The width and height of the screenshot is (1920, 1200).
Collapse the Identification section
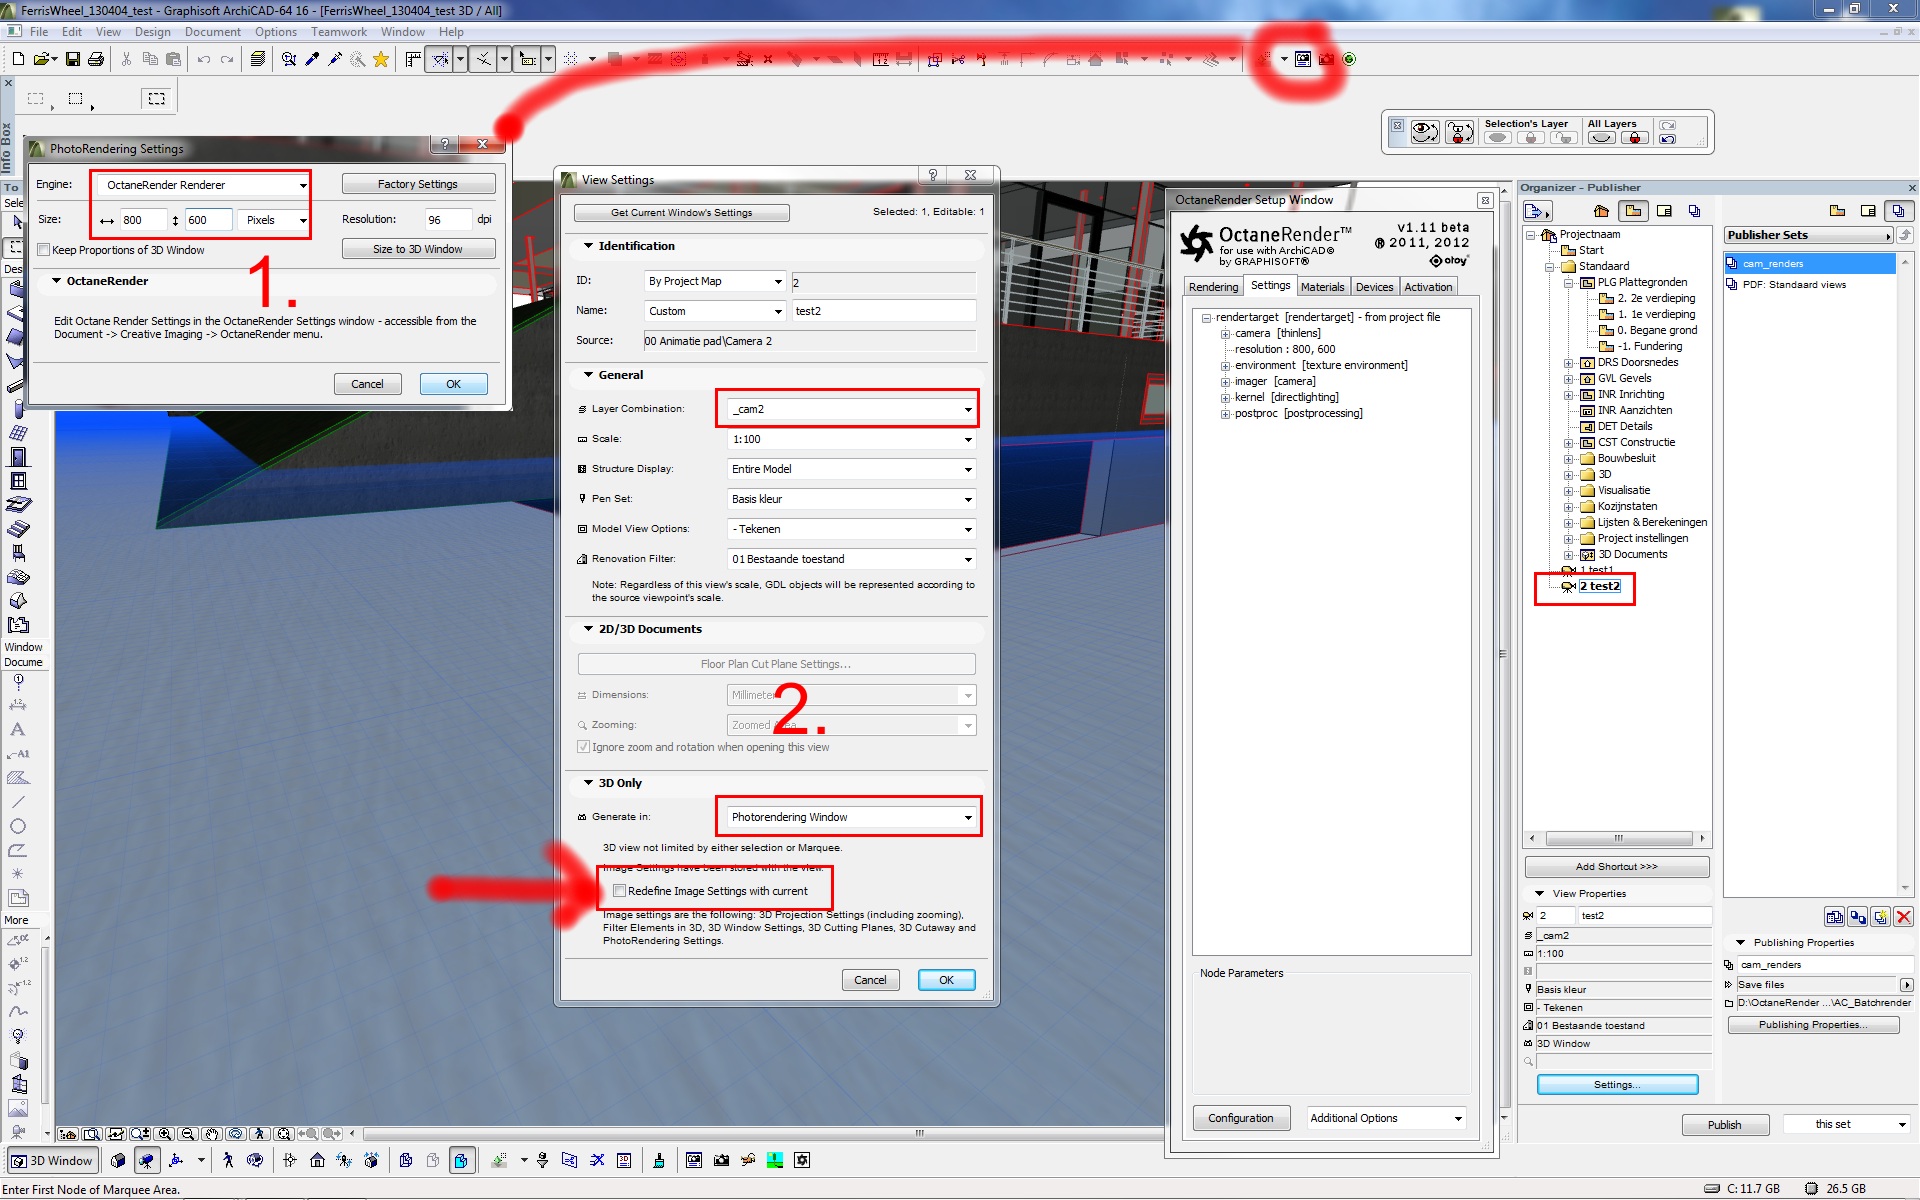coord(589,246)
